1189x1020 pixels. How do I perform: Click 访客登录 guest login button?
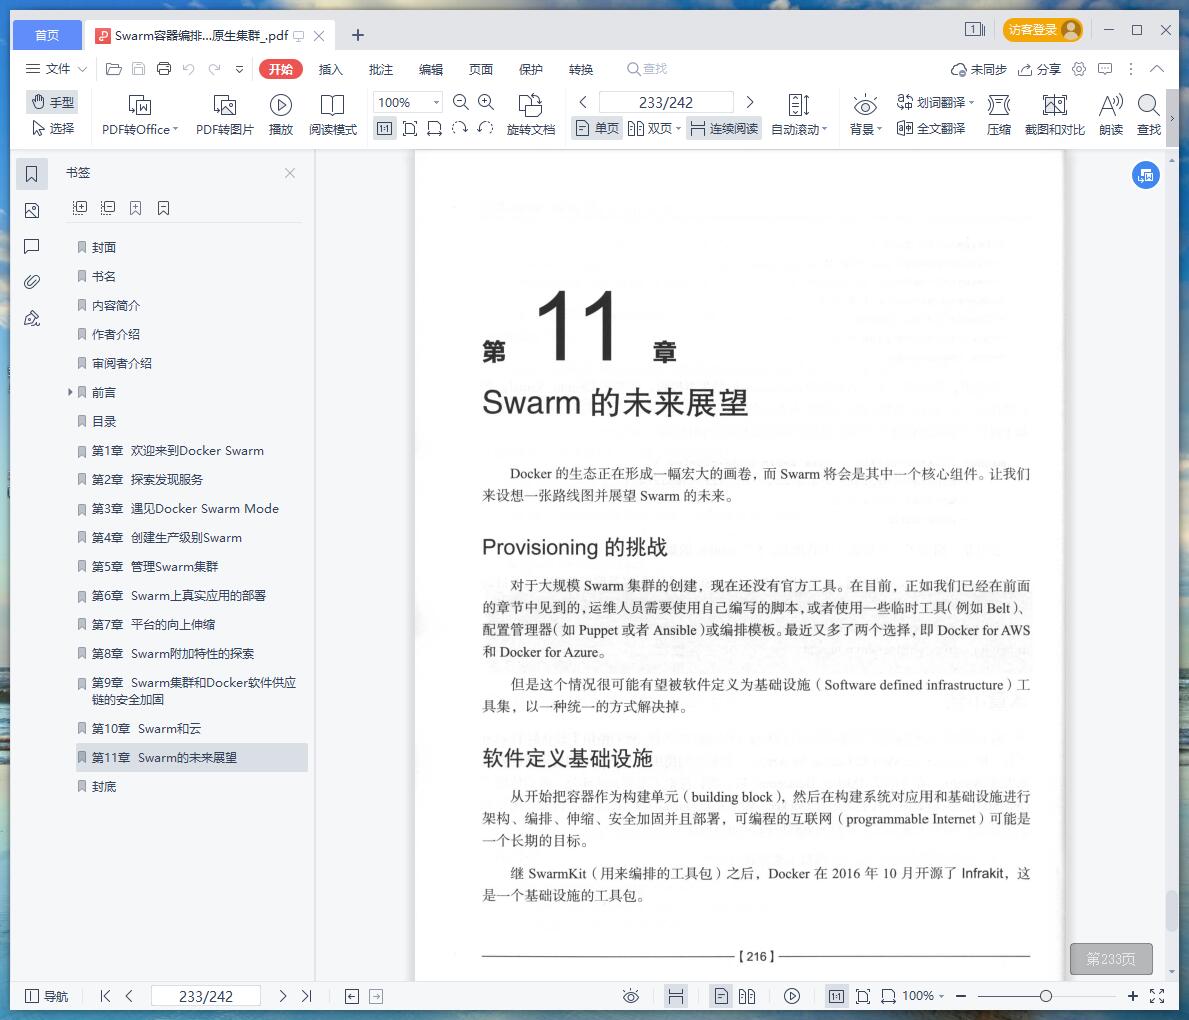[1043, 30]
